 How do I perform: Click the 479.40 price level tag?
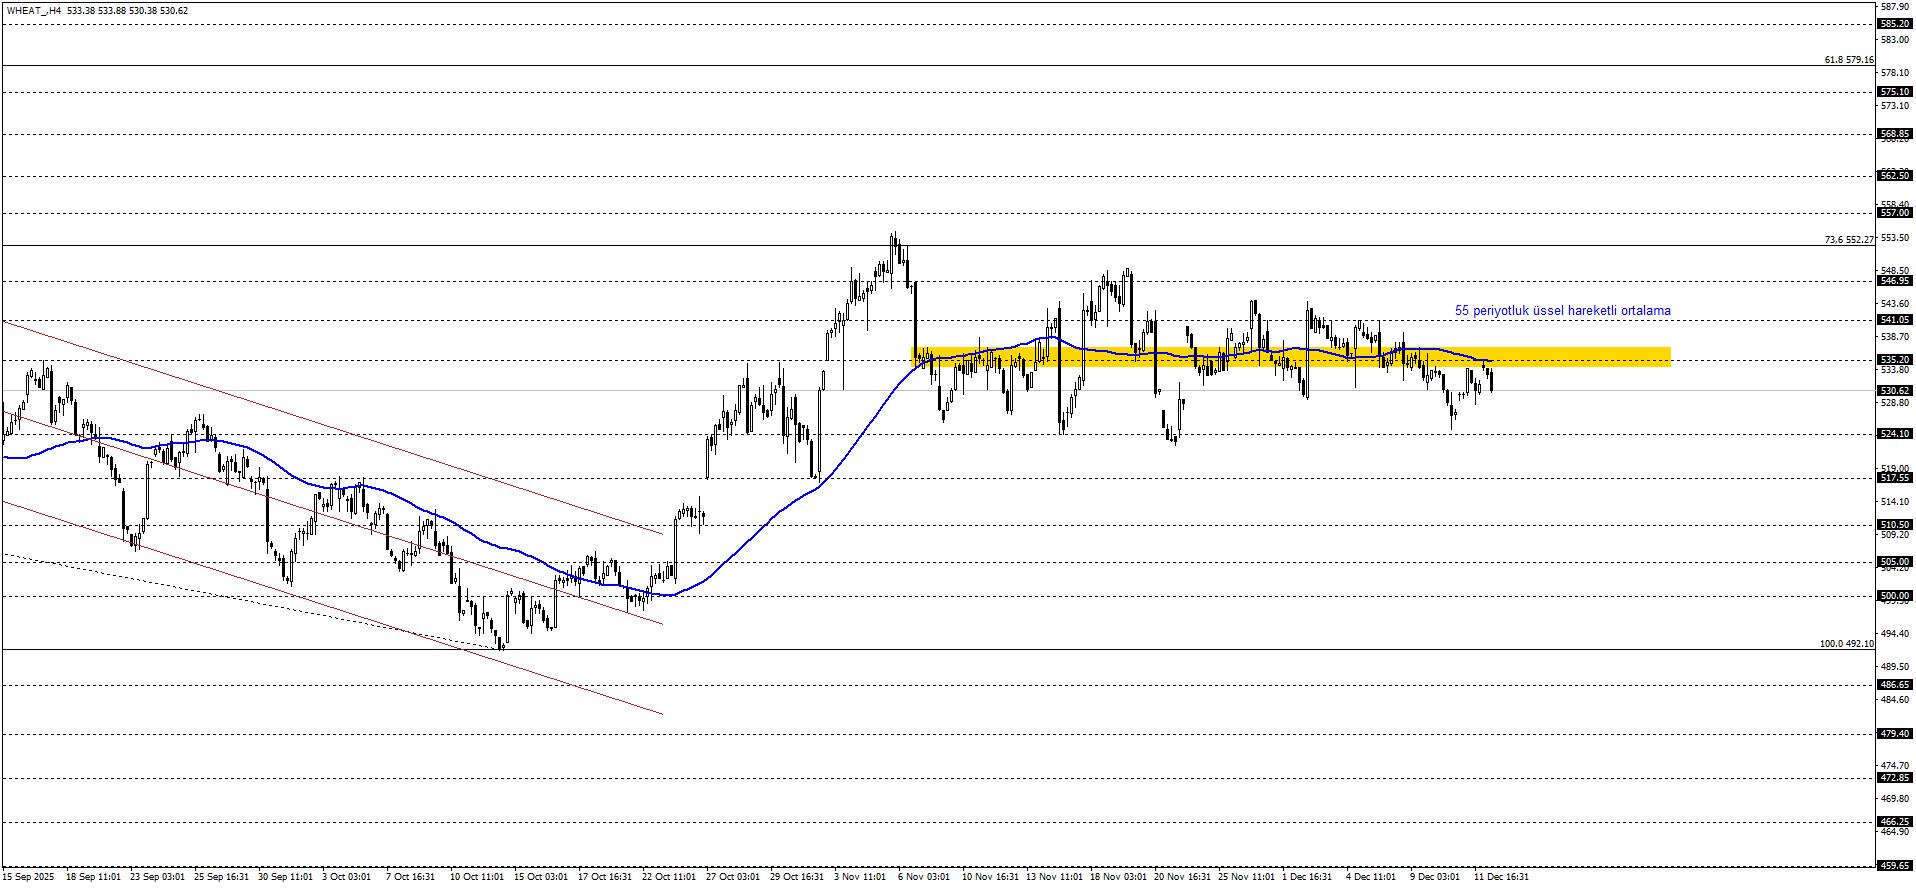[1895, 734]
